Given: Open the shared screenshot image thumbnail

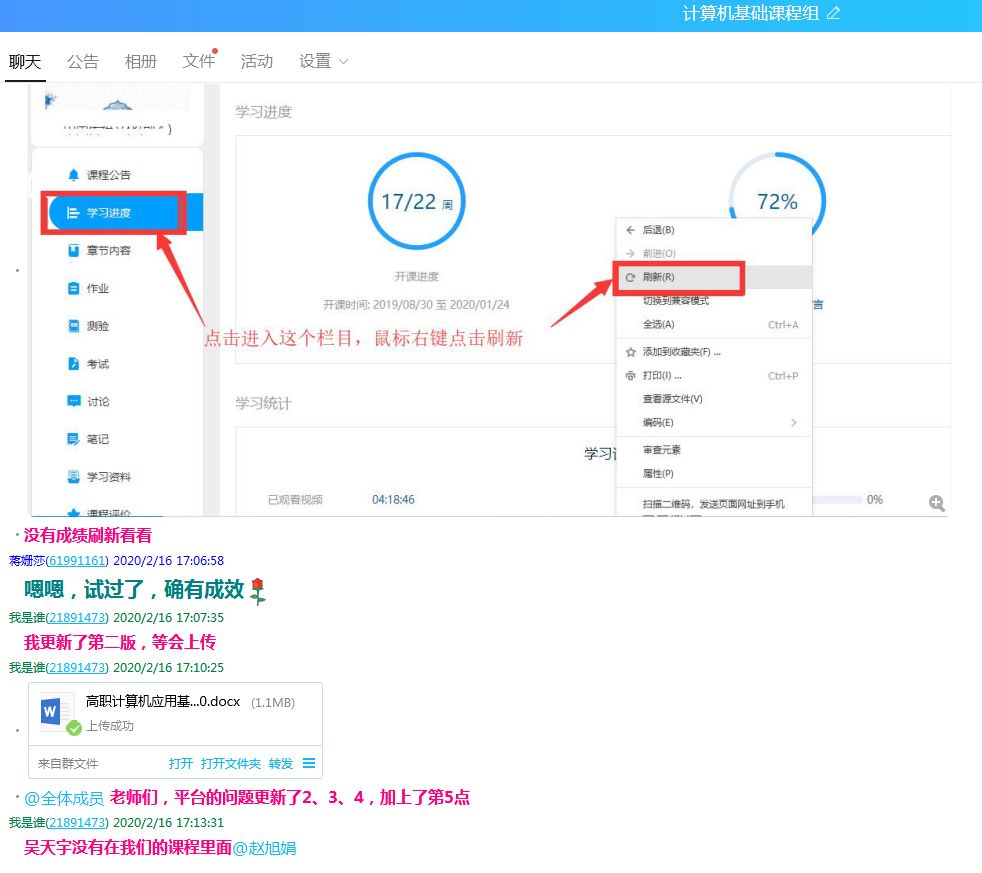Looking at the screenshot, I should 490,300.
